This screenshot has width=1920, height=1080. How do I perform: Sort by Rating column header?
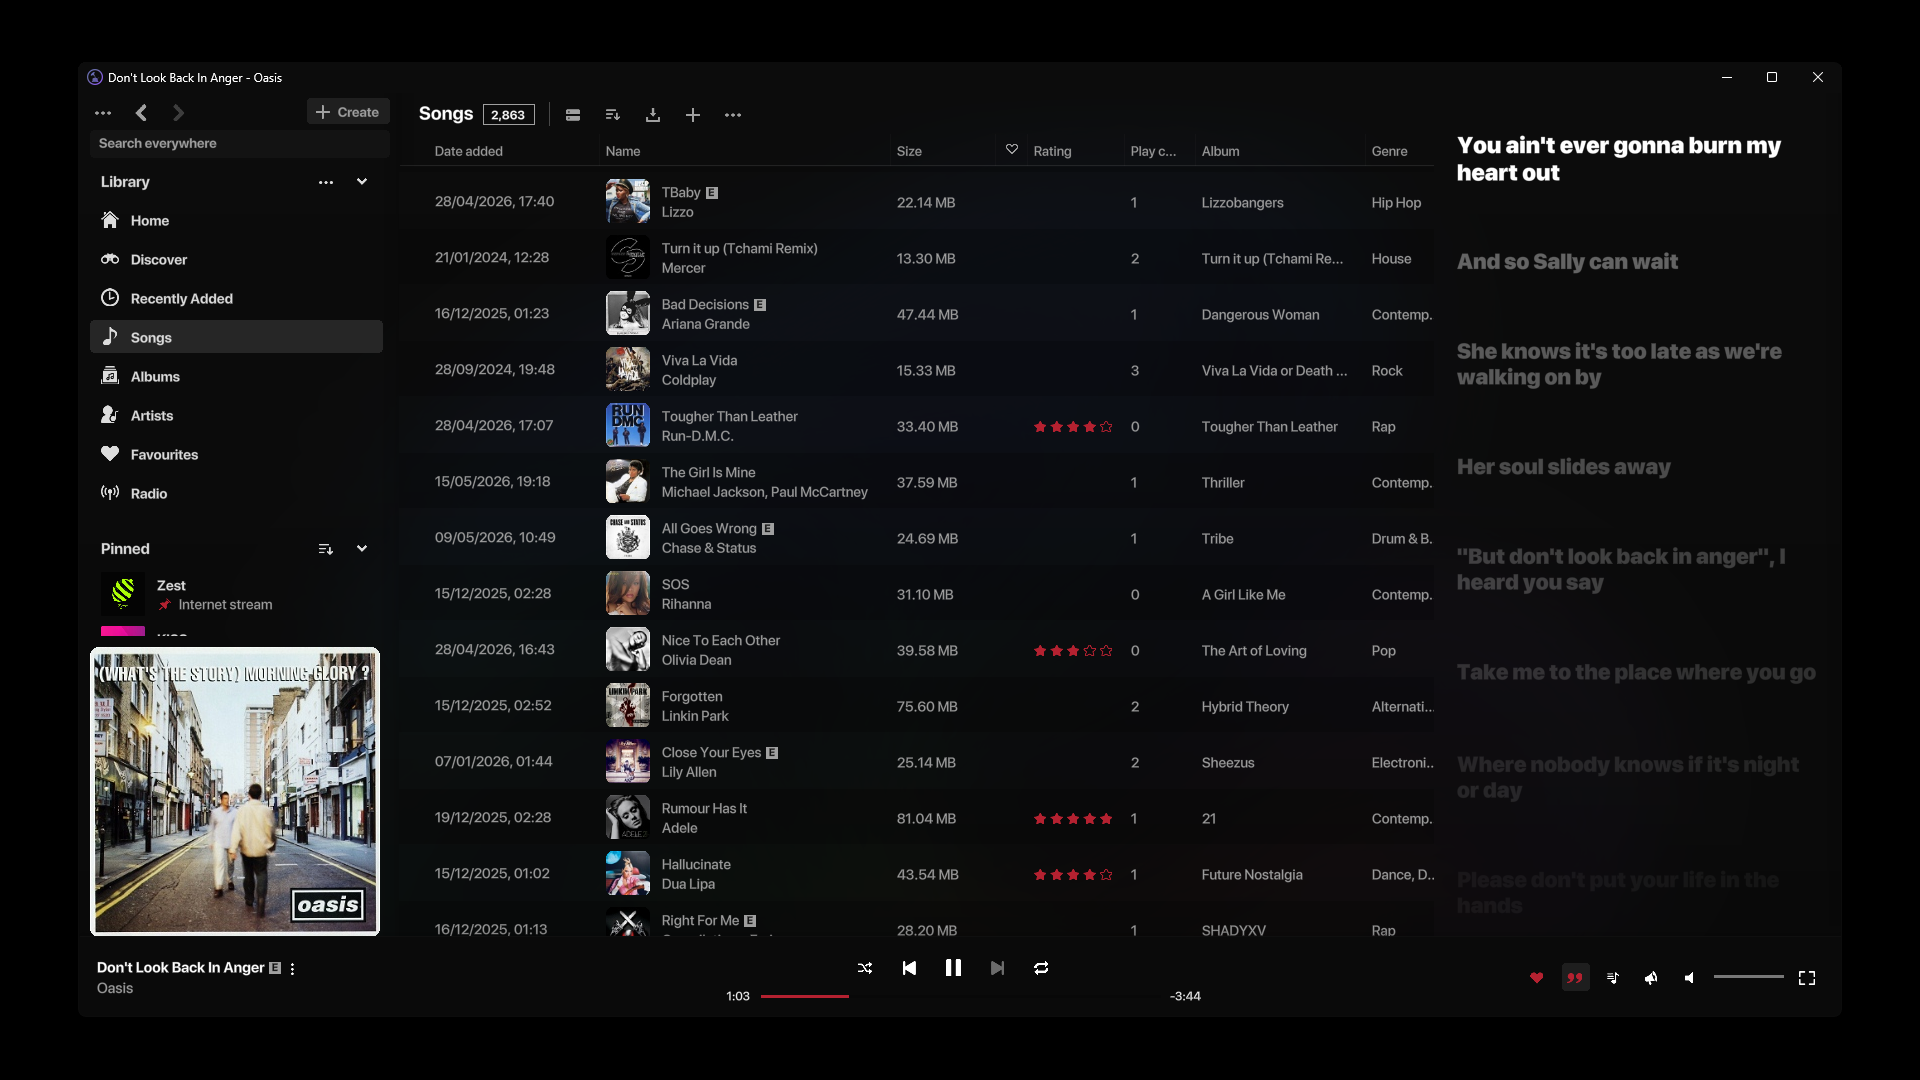(1052, 151)
